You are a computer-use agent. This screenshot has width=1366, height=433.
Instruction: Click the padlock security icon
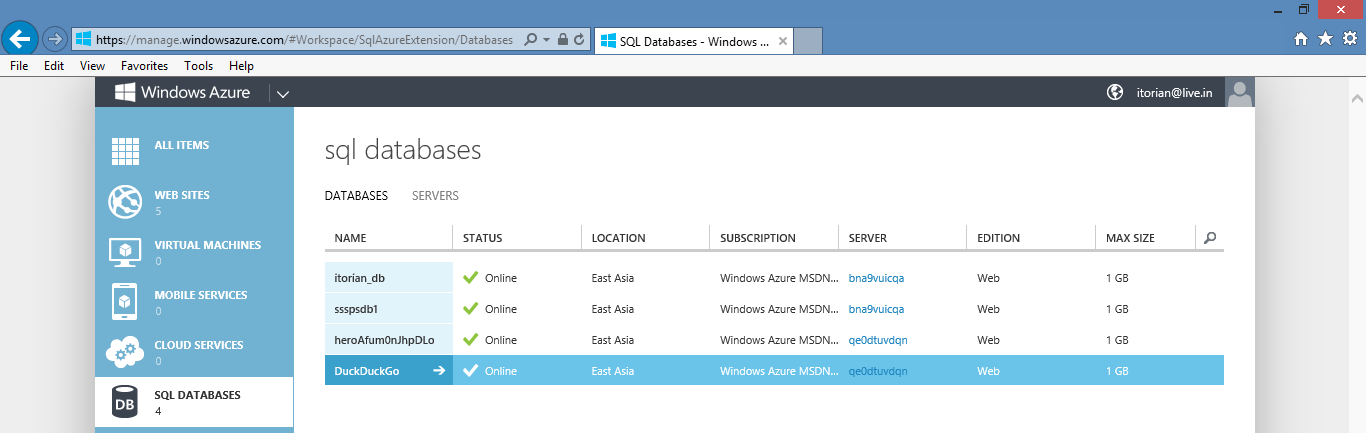[x=562, y=40]
